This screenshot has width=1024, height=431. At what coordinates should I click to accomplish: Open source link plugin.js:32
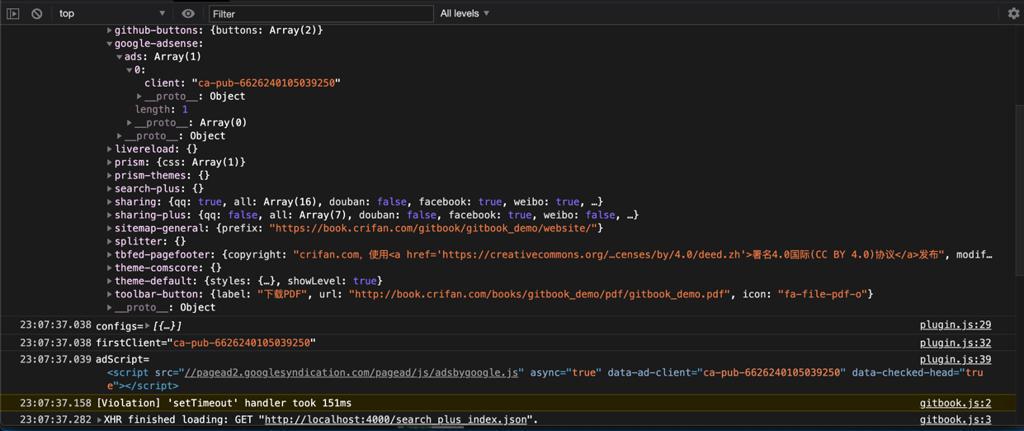(x=955, y=343)
